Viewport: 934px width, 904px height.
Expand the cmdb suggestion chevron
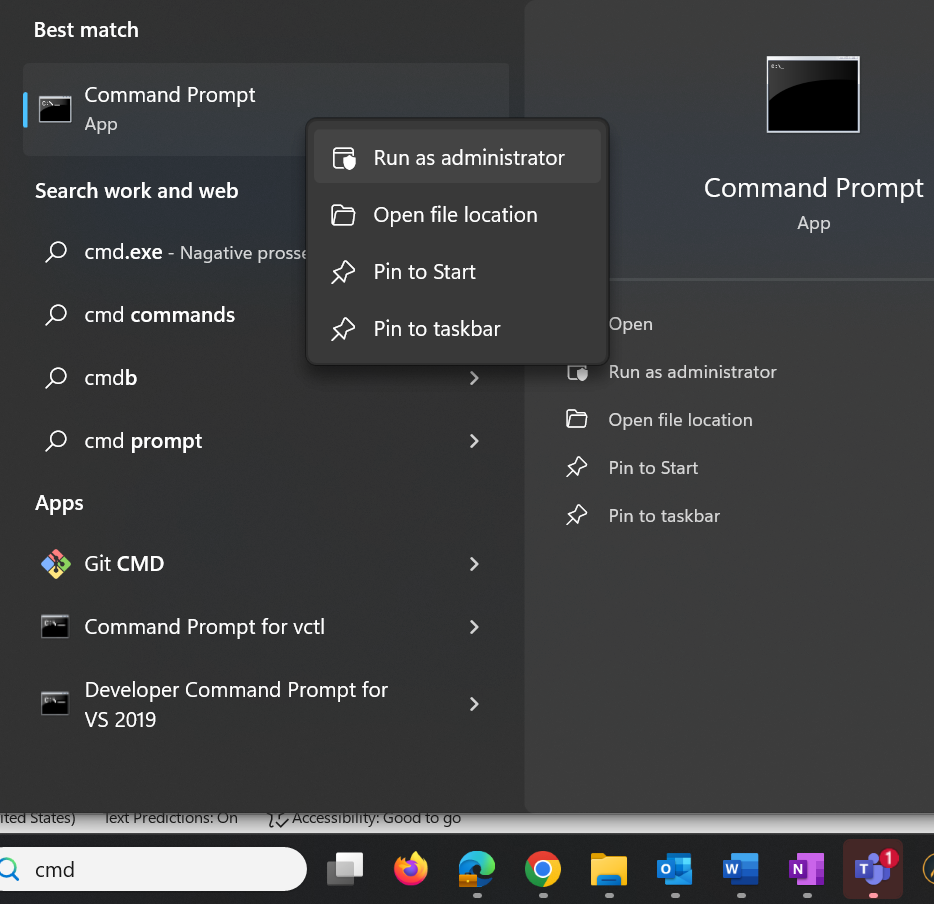tap(474, 378)
